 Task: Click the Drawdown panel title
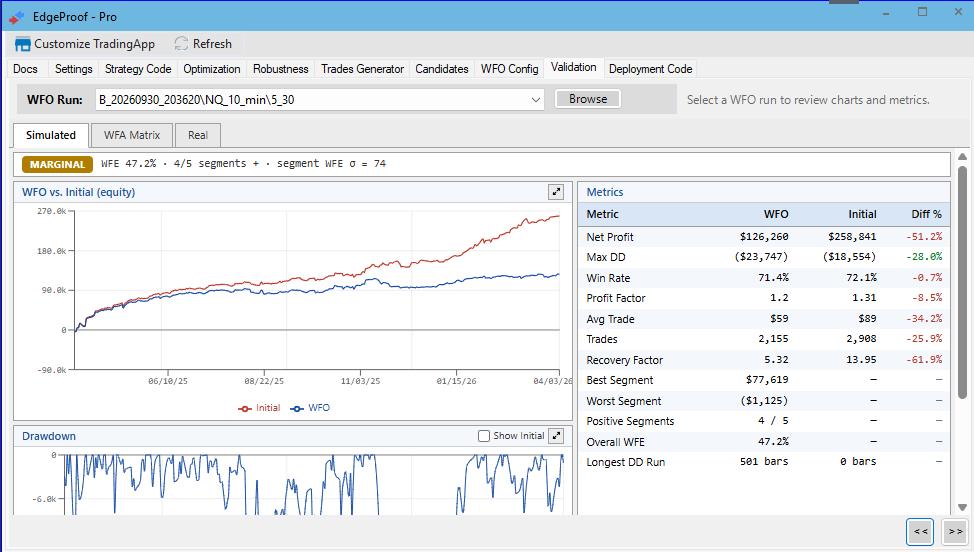49,437
